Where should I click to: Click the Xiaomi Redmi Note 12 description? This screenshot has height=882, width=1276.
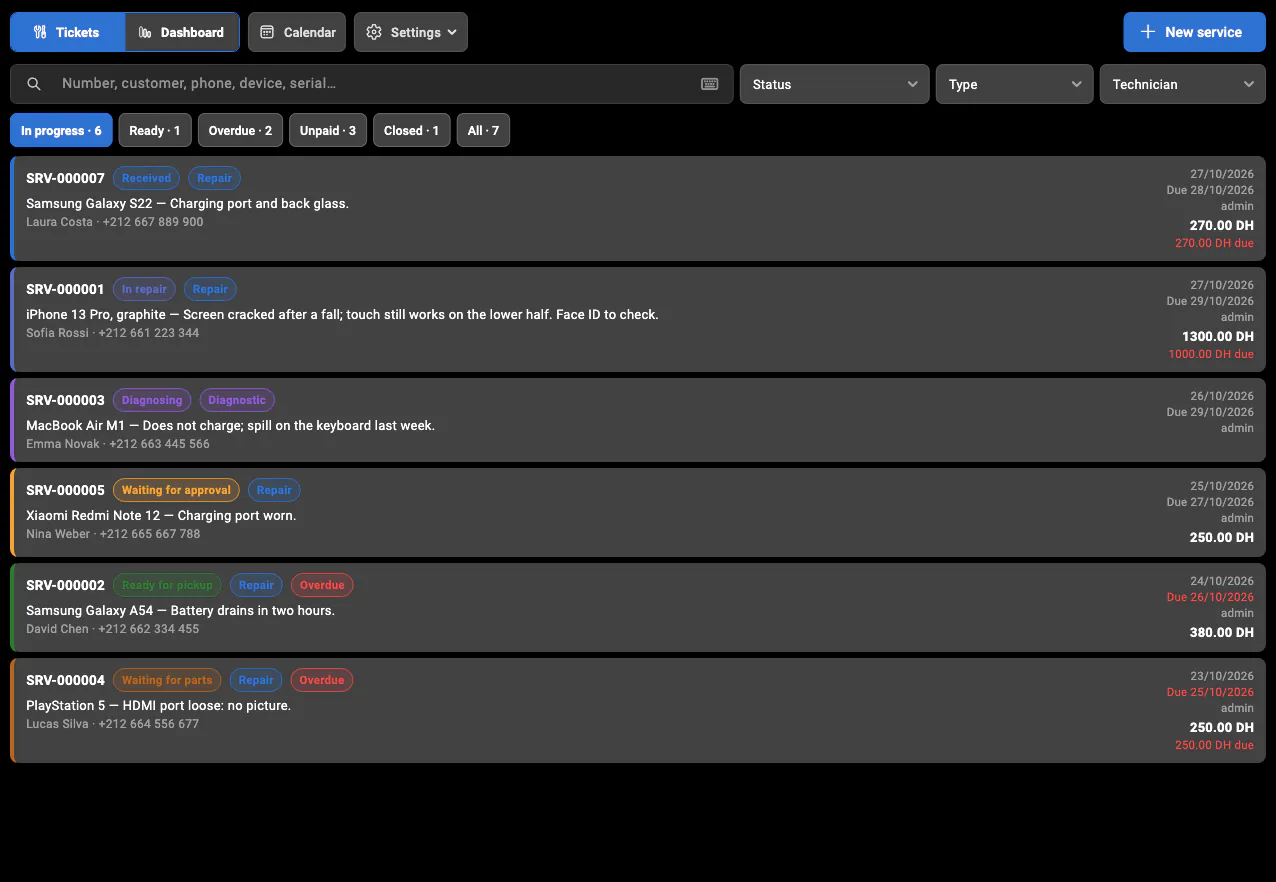[x=161, y=515]
